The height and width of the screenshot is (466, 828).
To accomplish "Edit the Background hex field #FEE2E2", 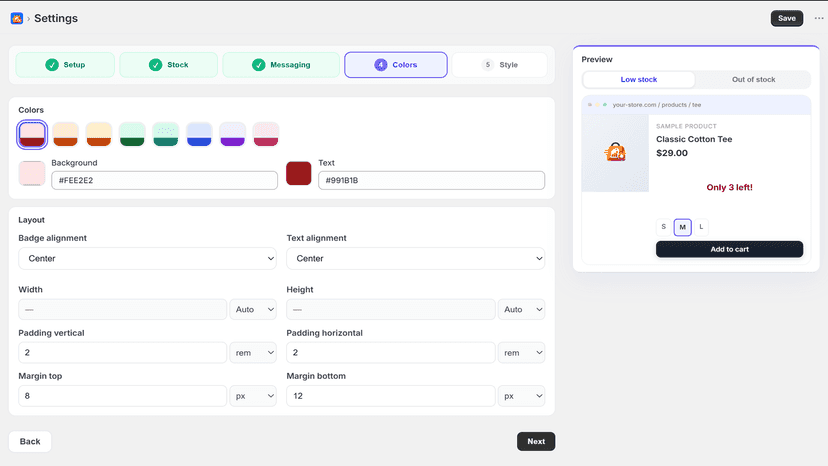I will coord(164,181).
